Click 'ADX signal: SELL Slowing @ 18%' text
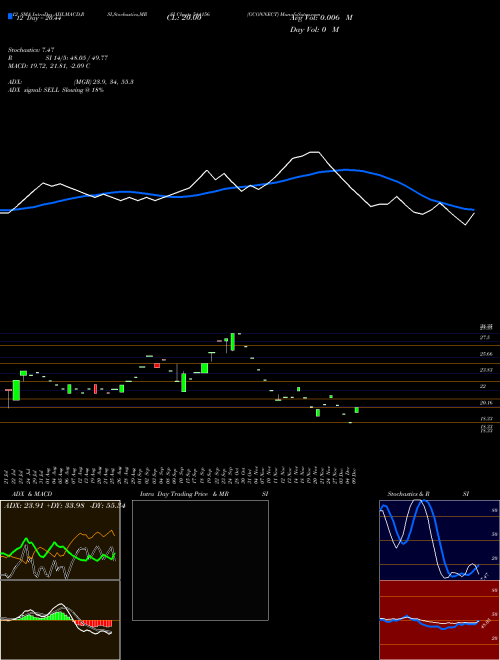Screen dimensions: 500x660 tap(56, 90)
